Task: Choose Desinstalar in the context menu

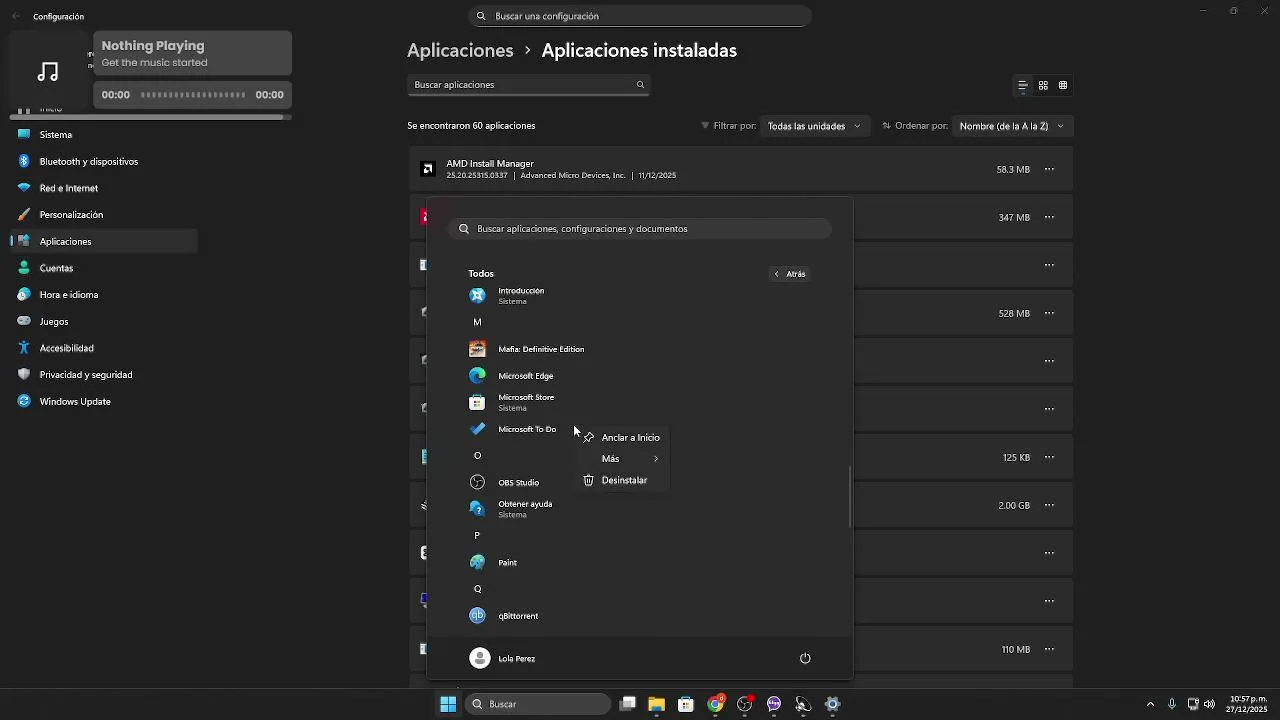Action: 622,480
